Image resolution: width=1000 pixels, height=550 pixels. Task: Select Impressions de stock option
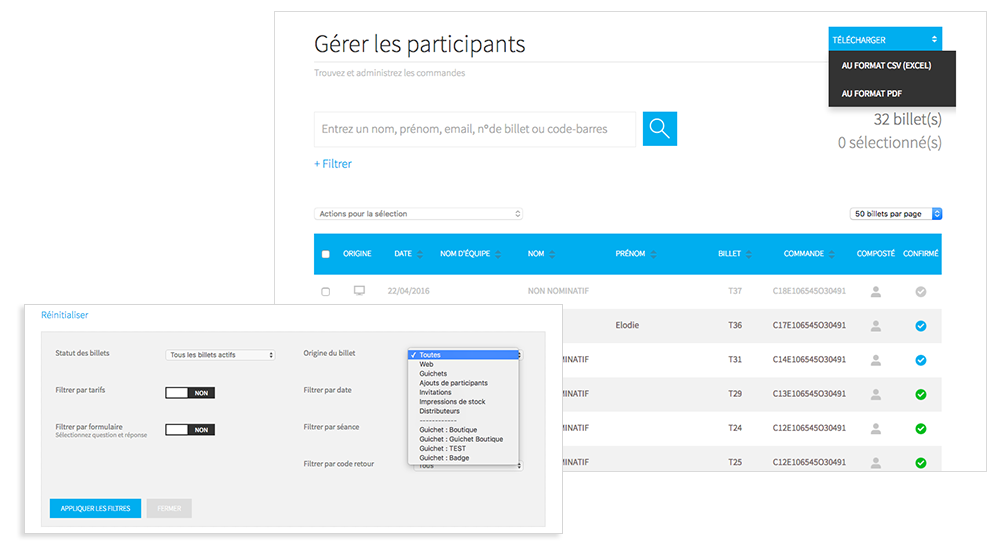tap(452, 402)
